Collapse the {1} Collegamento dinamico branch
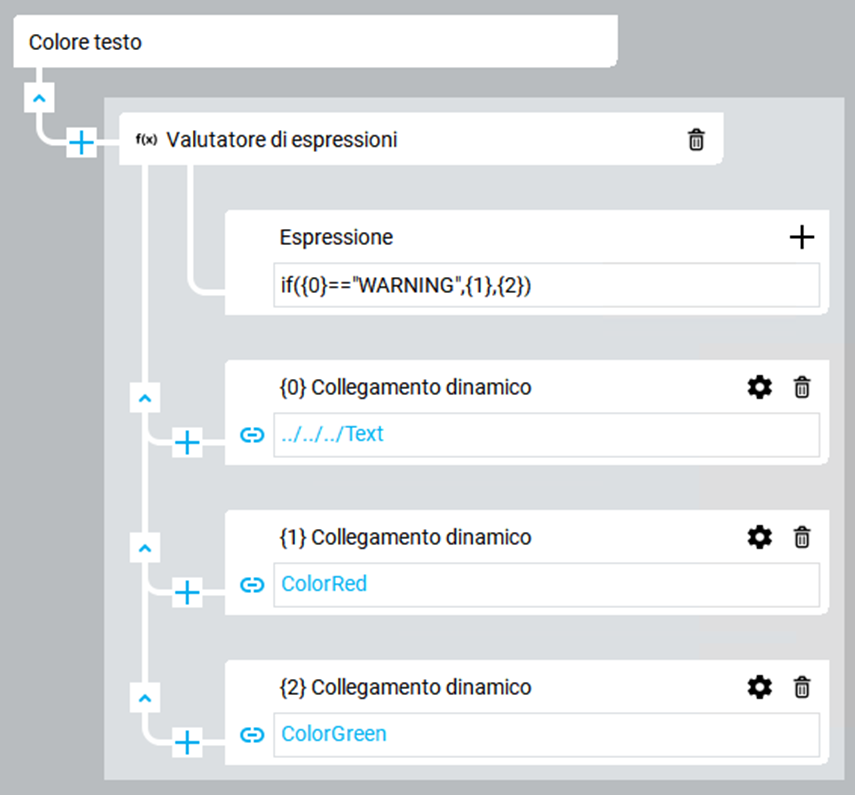 (145, 548)
